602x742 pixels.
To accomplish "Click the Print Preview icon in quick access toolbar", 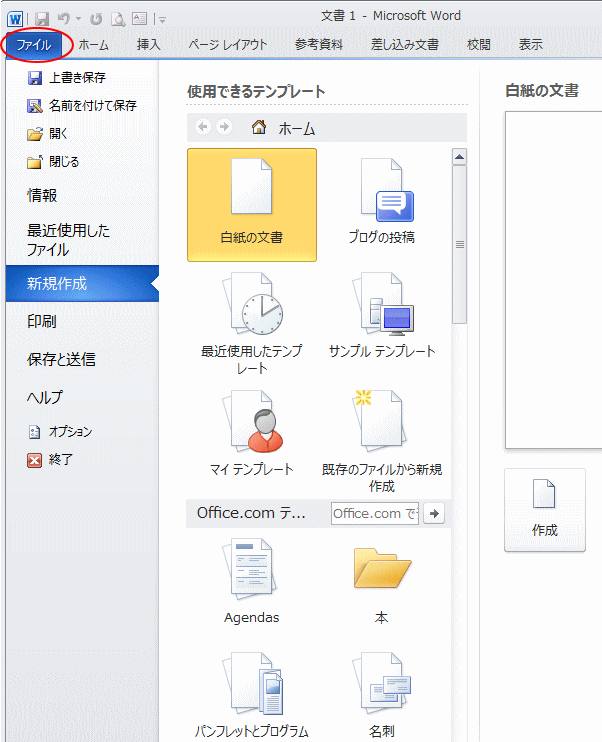I will coord(118,19).
